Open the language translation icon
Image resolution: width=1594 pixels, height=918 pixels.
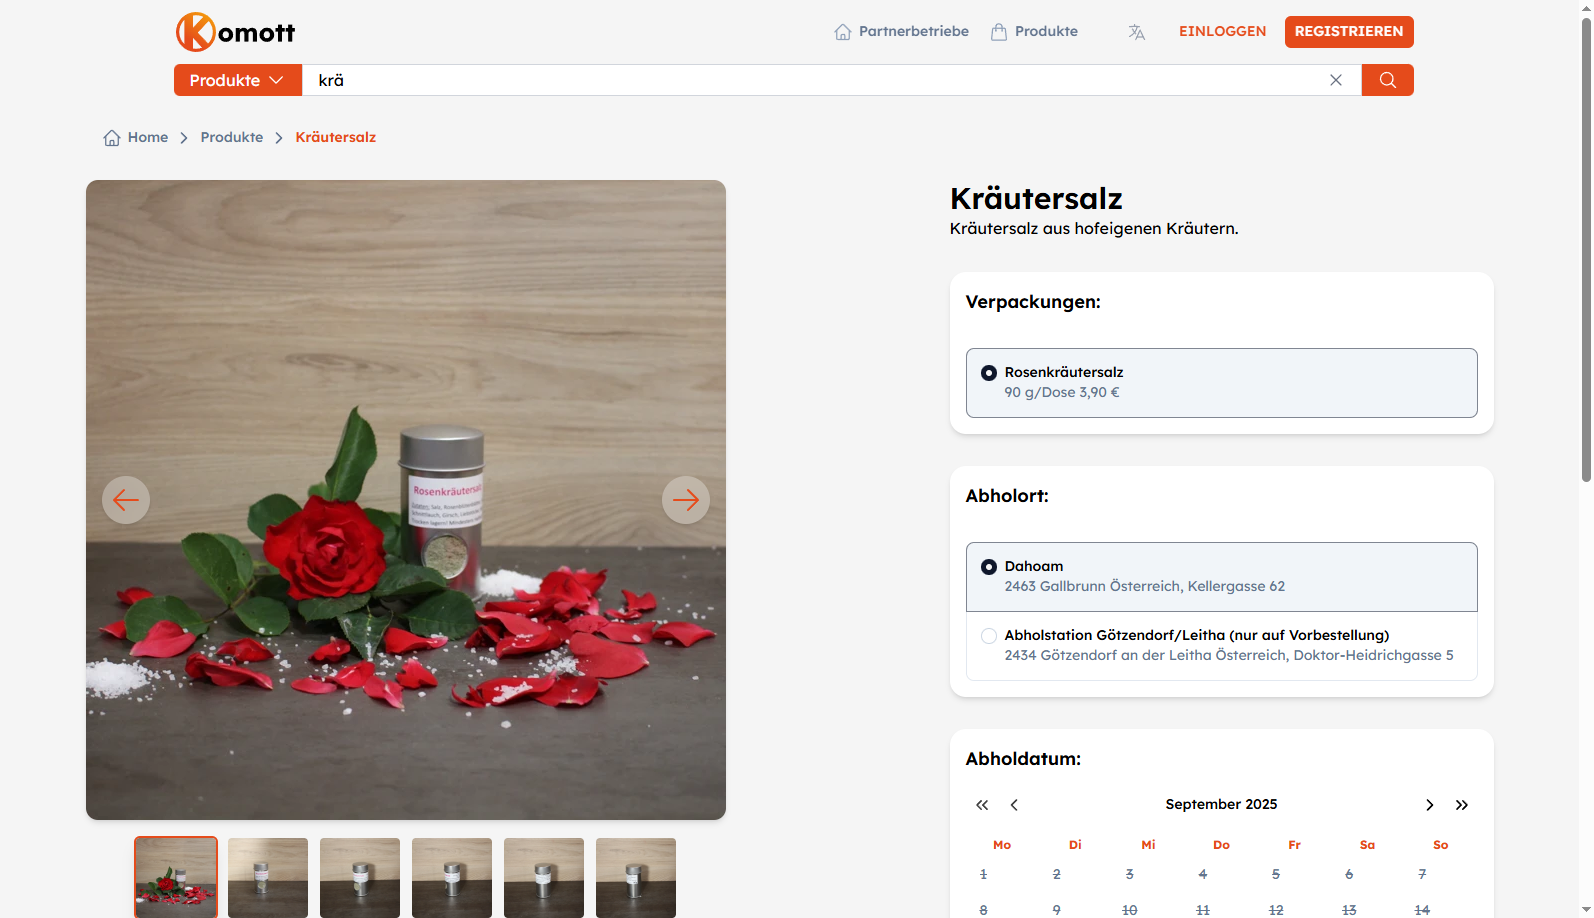(1136, 32)
